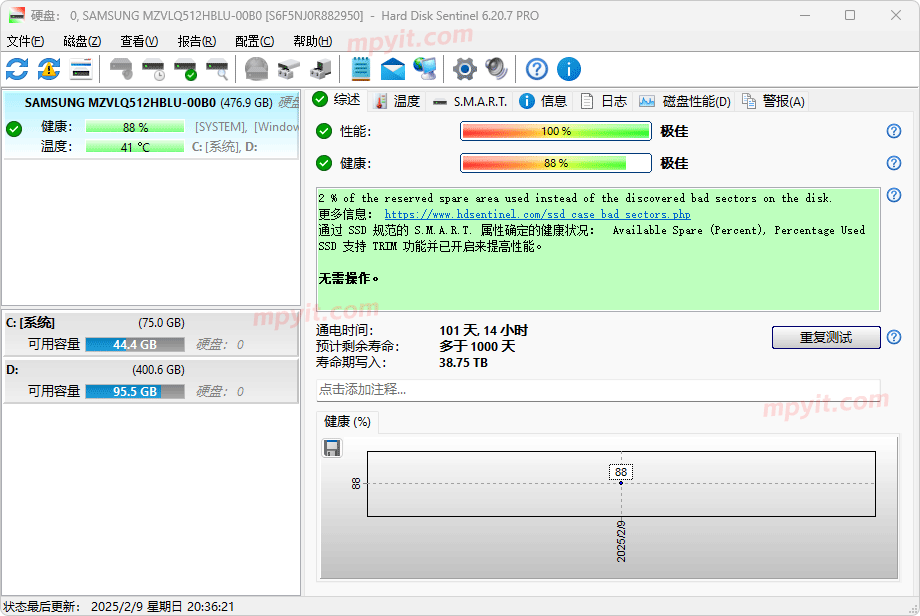Switch to the S.M.A.R.T. tab
The image size is (920, 616).
point(469,101)
